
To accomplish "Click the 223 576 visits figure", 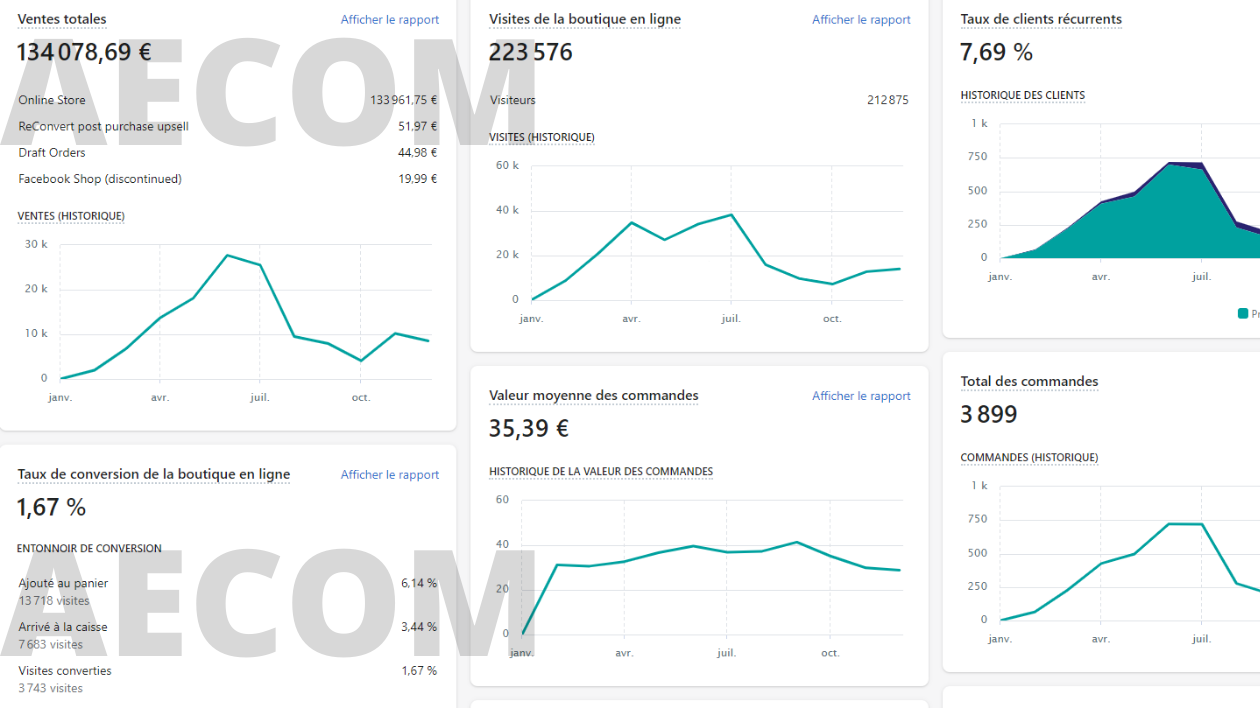I will point(531,52).
